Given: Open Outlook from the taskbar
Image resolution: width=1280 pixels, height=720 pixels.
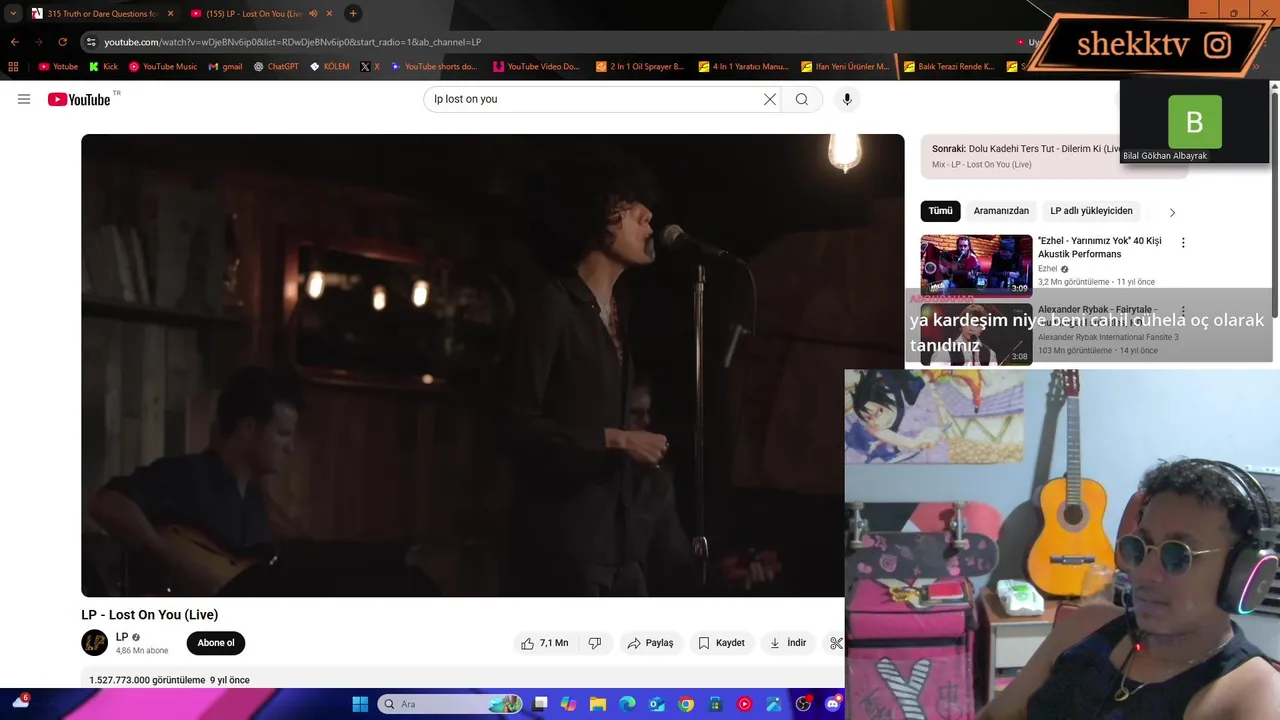Looking at the screenshot, I should click(x=657, y=704).
